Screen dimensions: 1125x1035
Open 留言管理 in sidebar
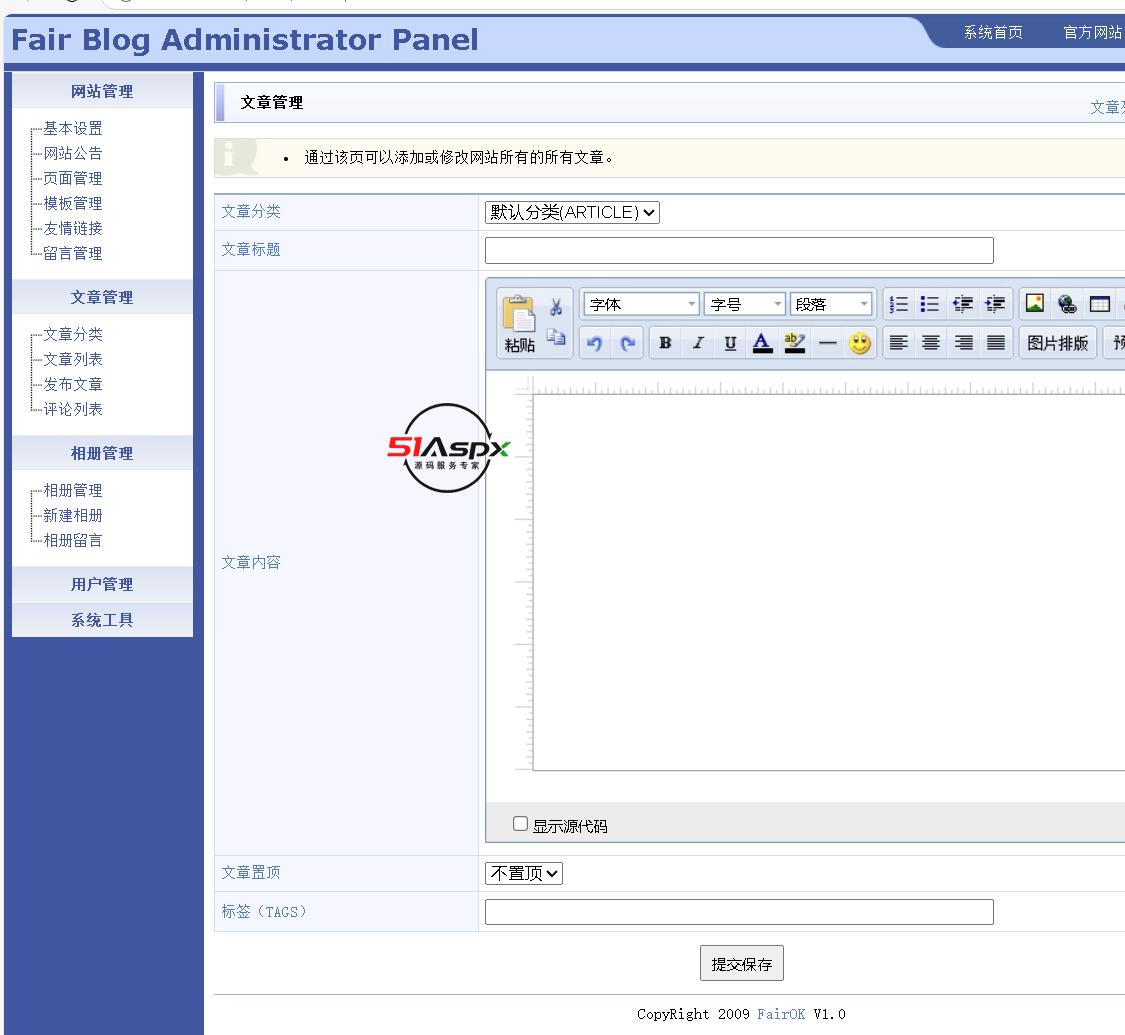72,253
